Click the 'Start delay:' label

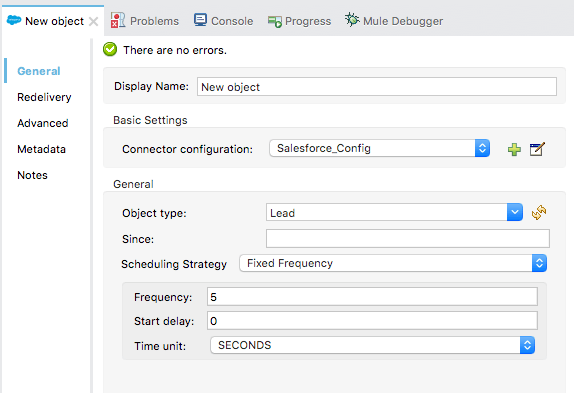[x=164, y=321]
